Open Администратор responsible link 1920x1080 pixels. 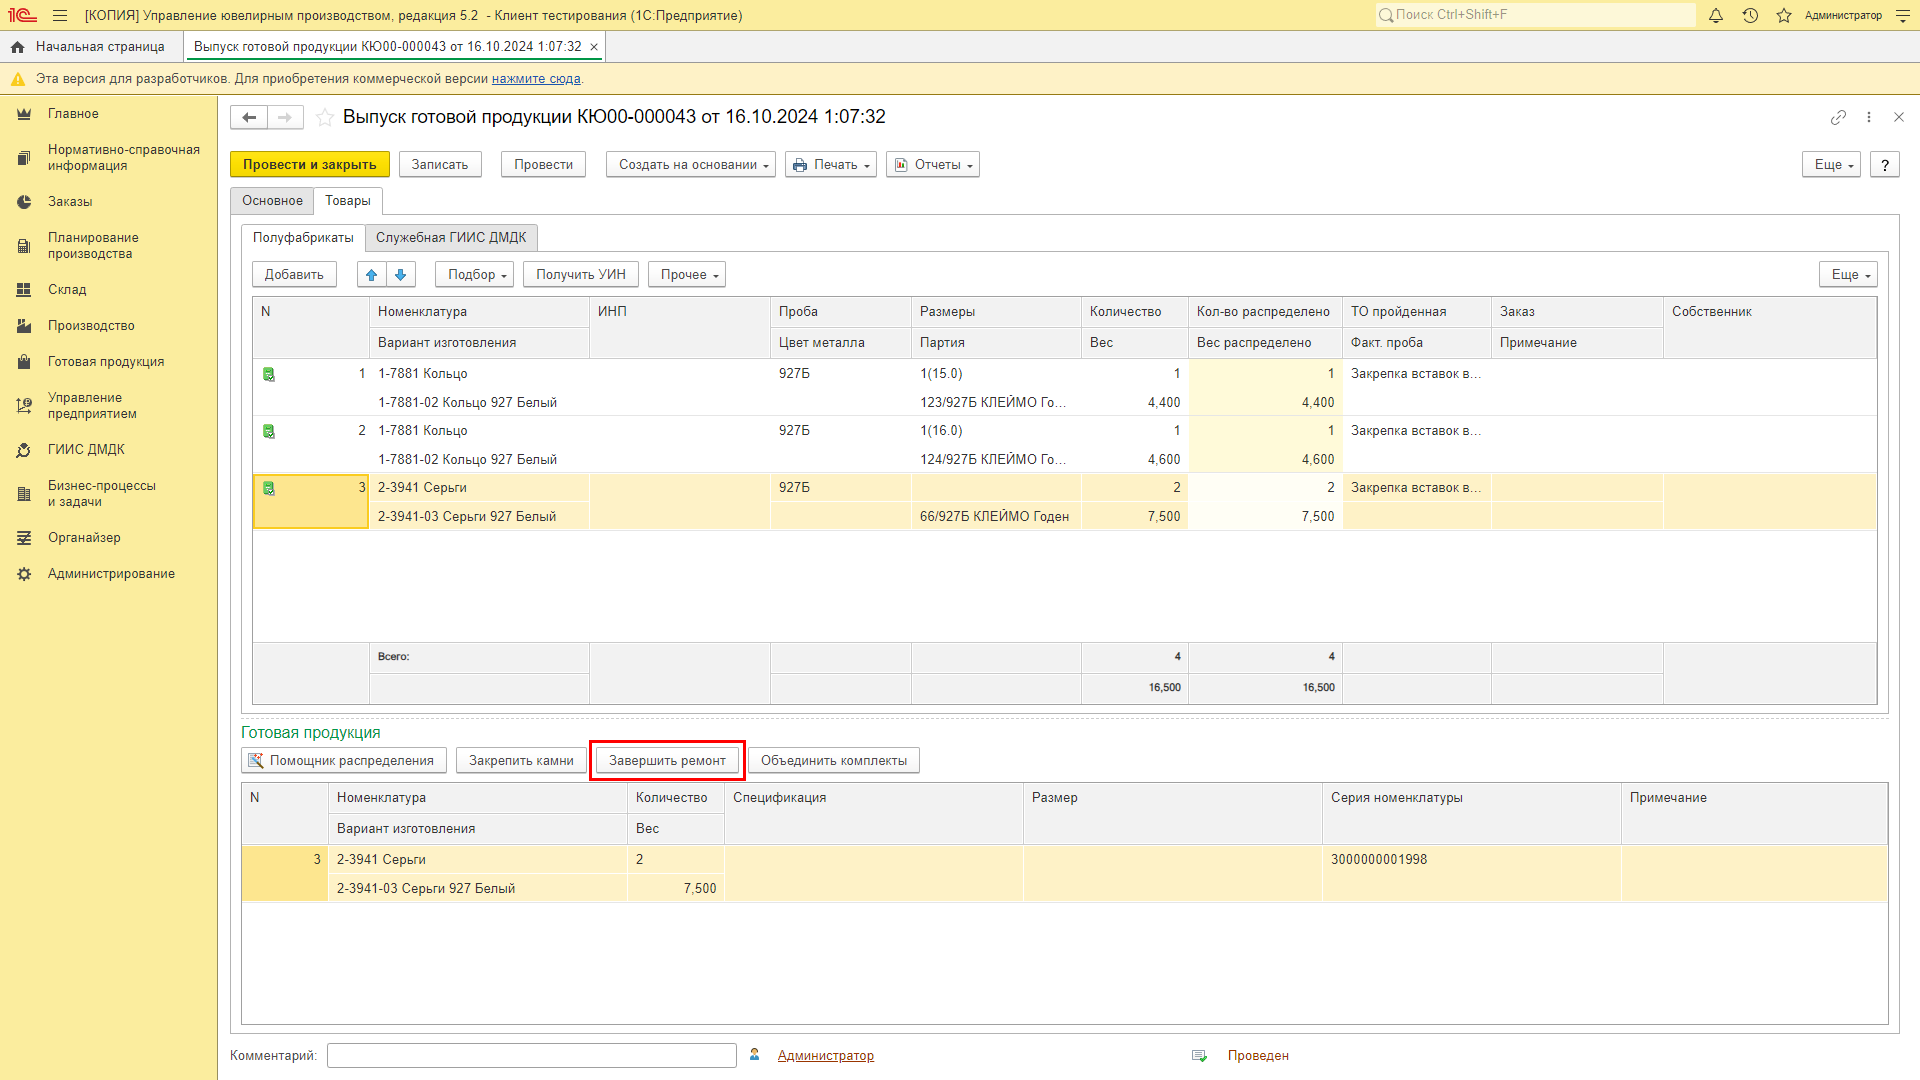pos(826,1056)
